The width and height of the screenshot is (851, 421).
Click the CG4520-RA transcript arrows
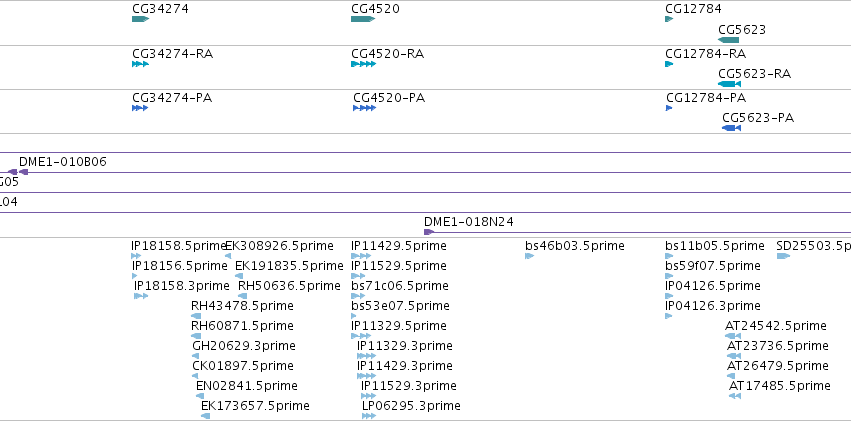(363, 64)
